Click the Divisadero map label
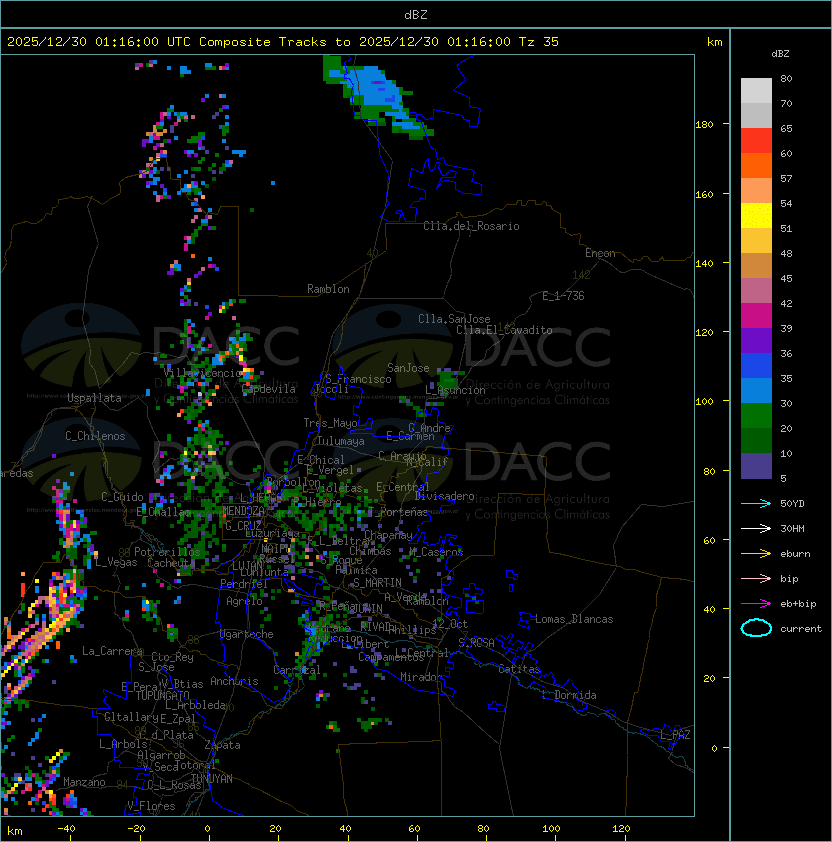The height and width of the screenshot is (842, 832). point(445,496)
